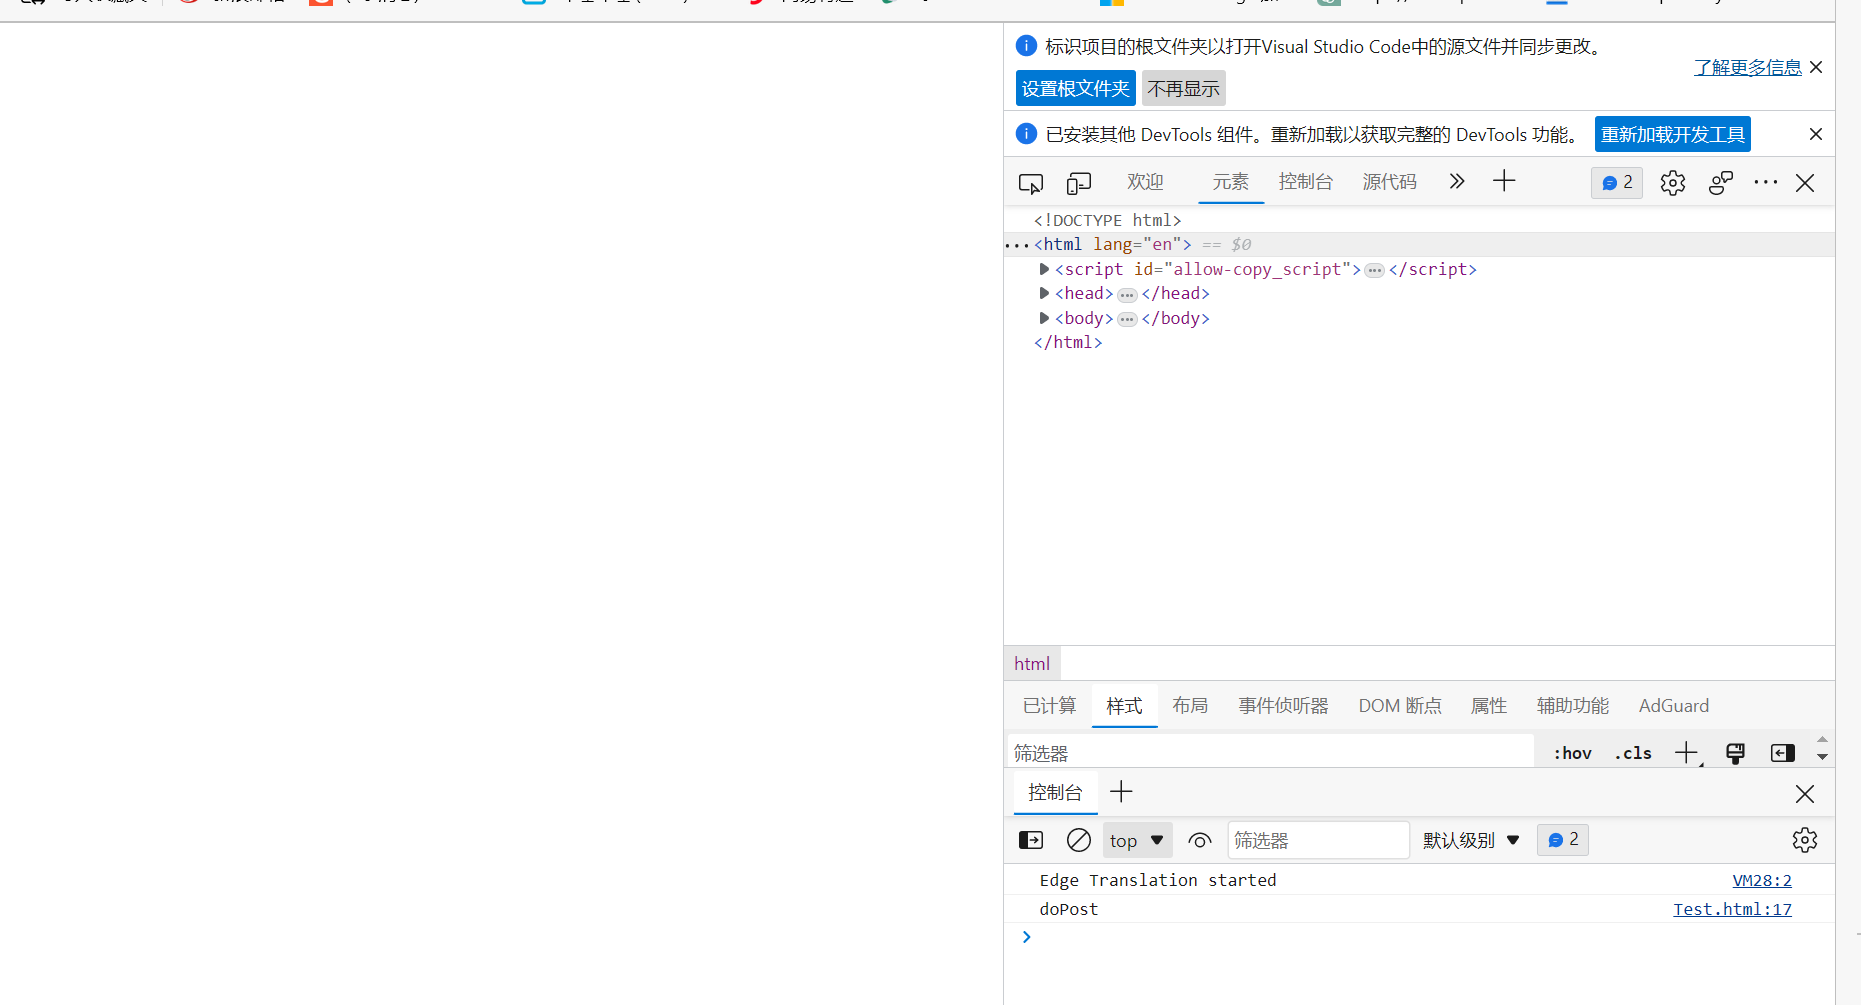The width and height of the screenshot is (1861, 1005).
Task: Open the 属性 tab
Action: point(1489,706)
